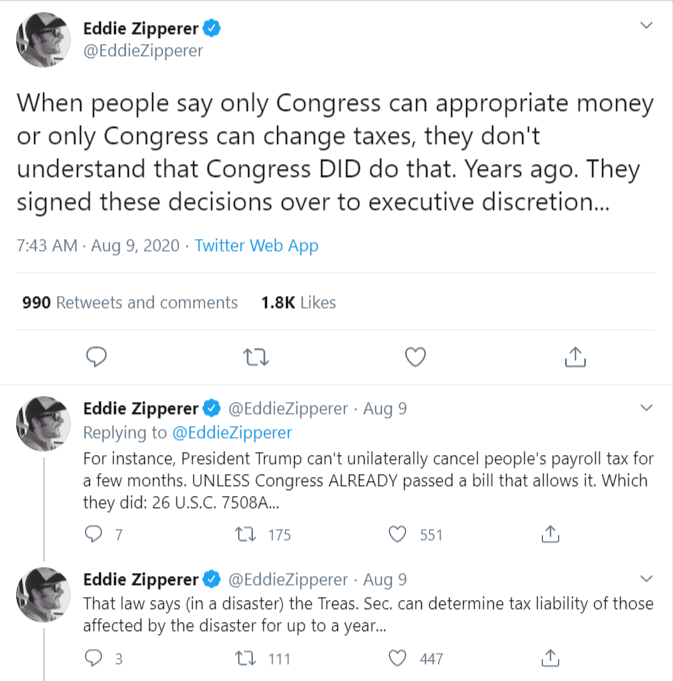Retweet the reply with 111 retweets
The width and height of the screenshot is (673, 681).
[x=242, y=658]
